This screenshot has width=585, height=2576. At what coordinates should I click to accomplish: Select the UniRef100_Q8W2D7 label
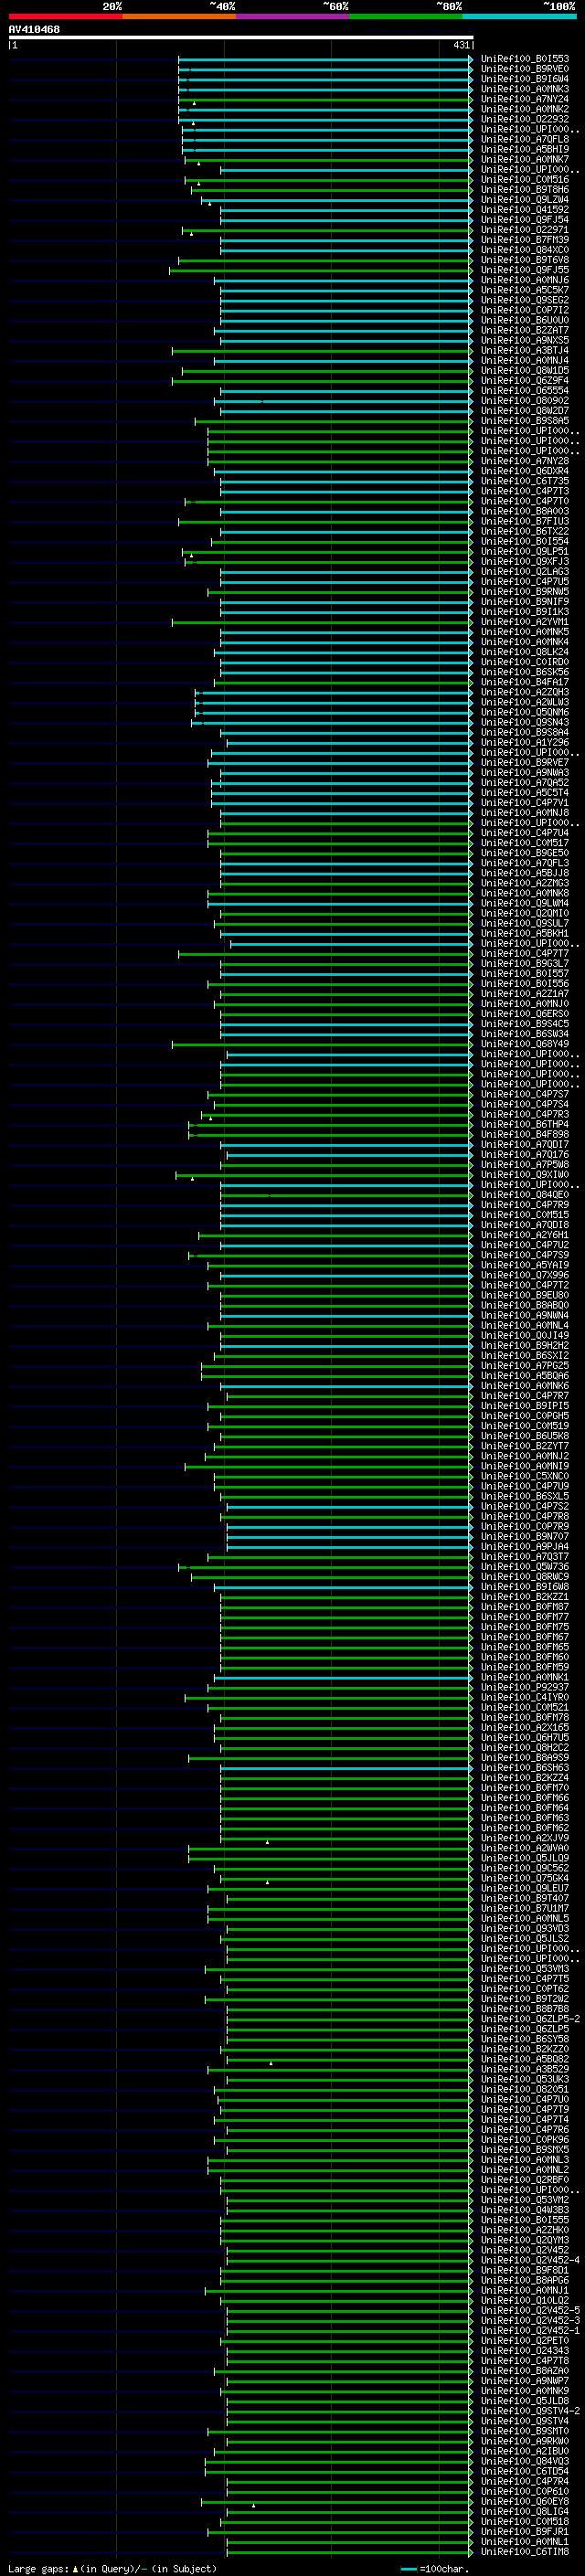click(524, 411)
